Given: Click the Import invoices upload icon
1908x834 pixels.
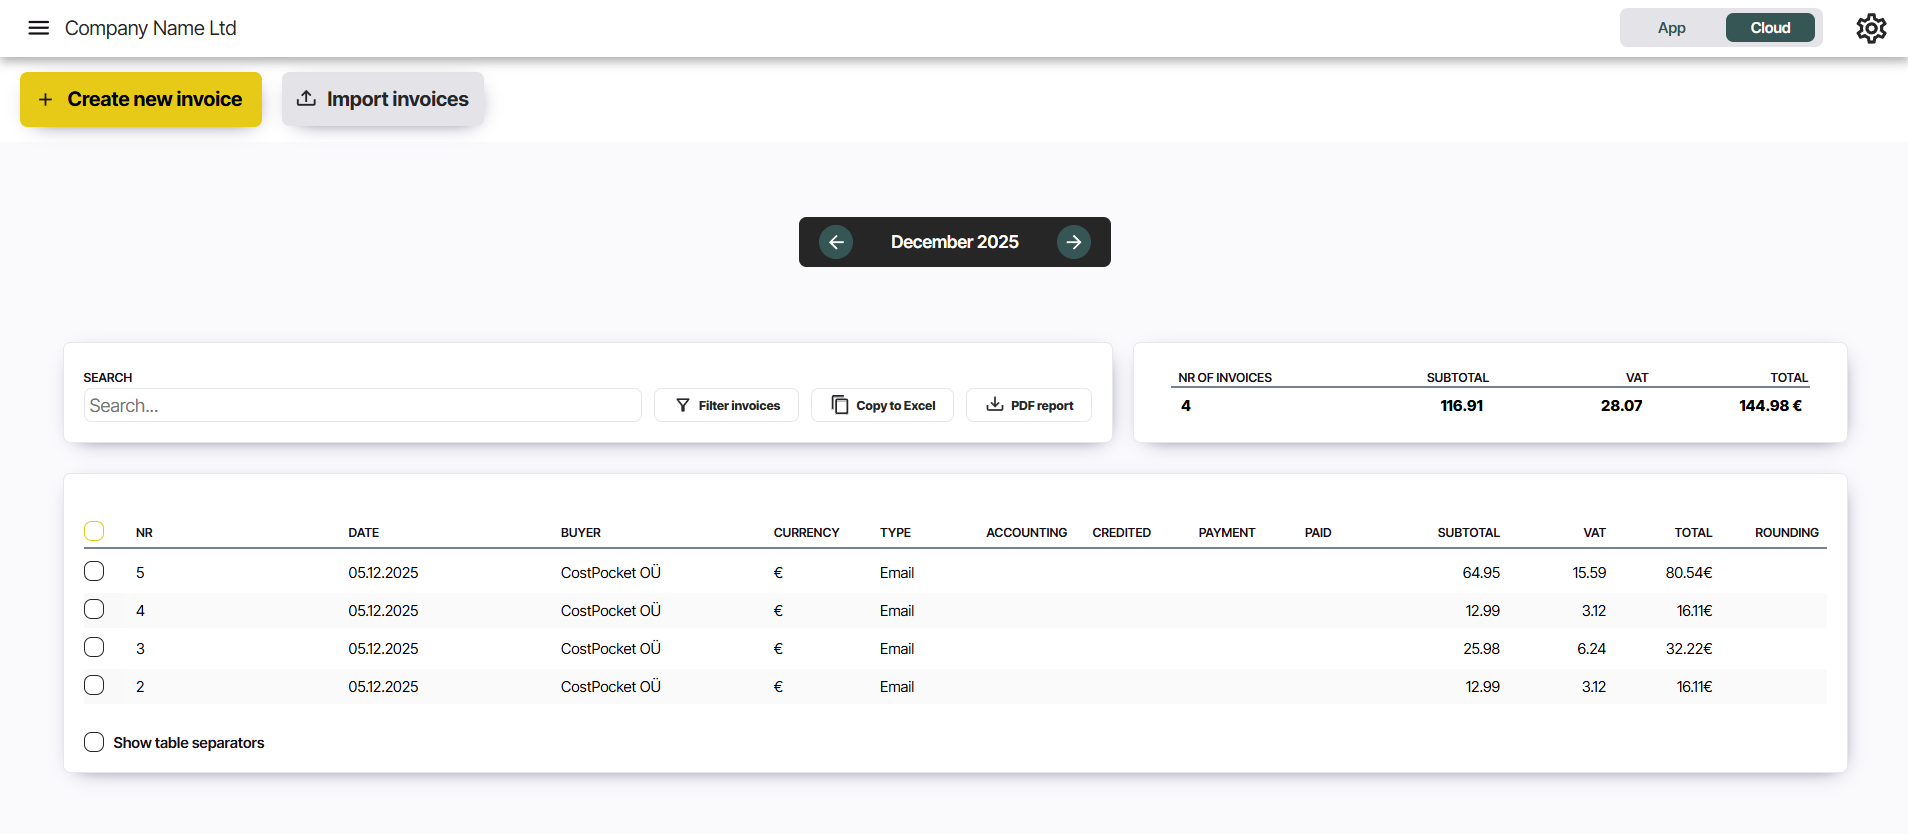Looking at the screenshot, I should (x=306, y=99).
